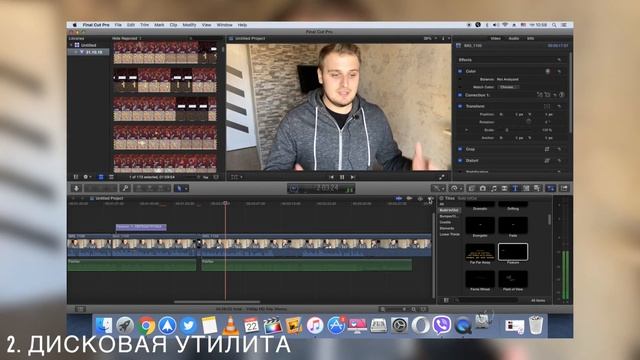640x360 pixels.
Task: Toggle timeline skimming button
Action: (x=399, y=198)
